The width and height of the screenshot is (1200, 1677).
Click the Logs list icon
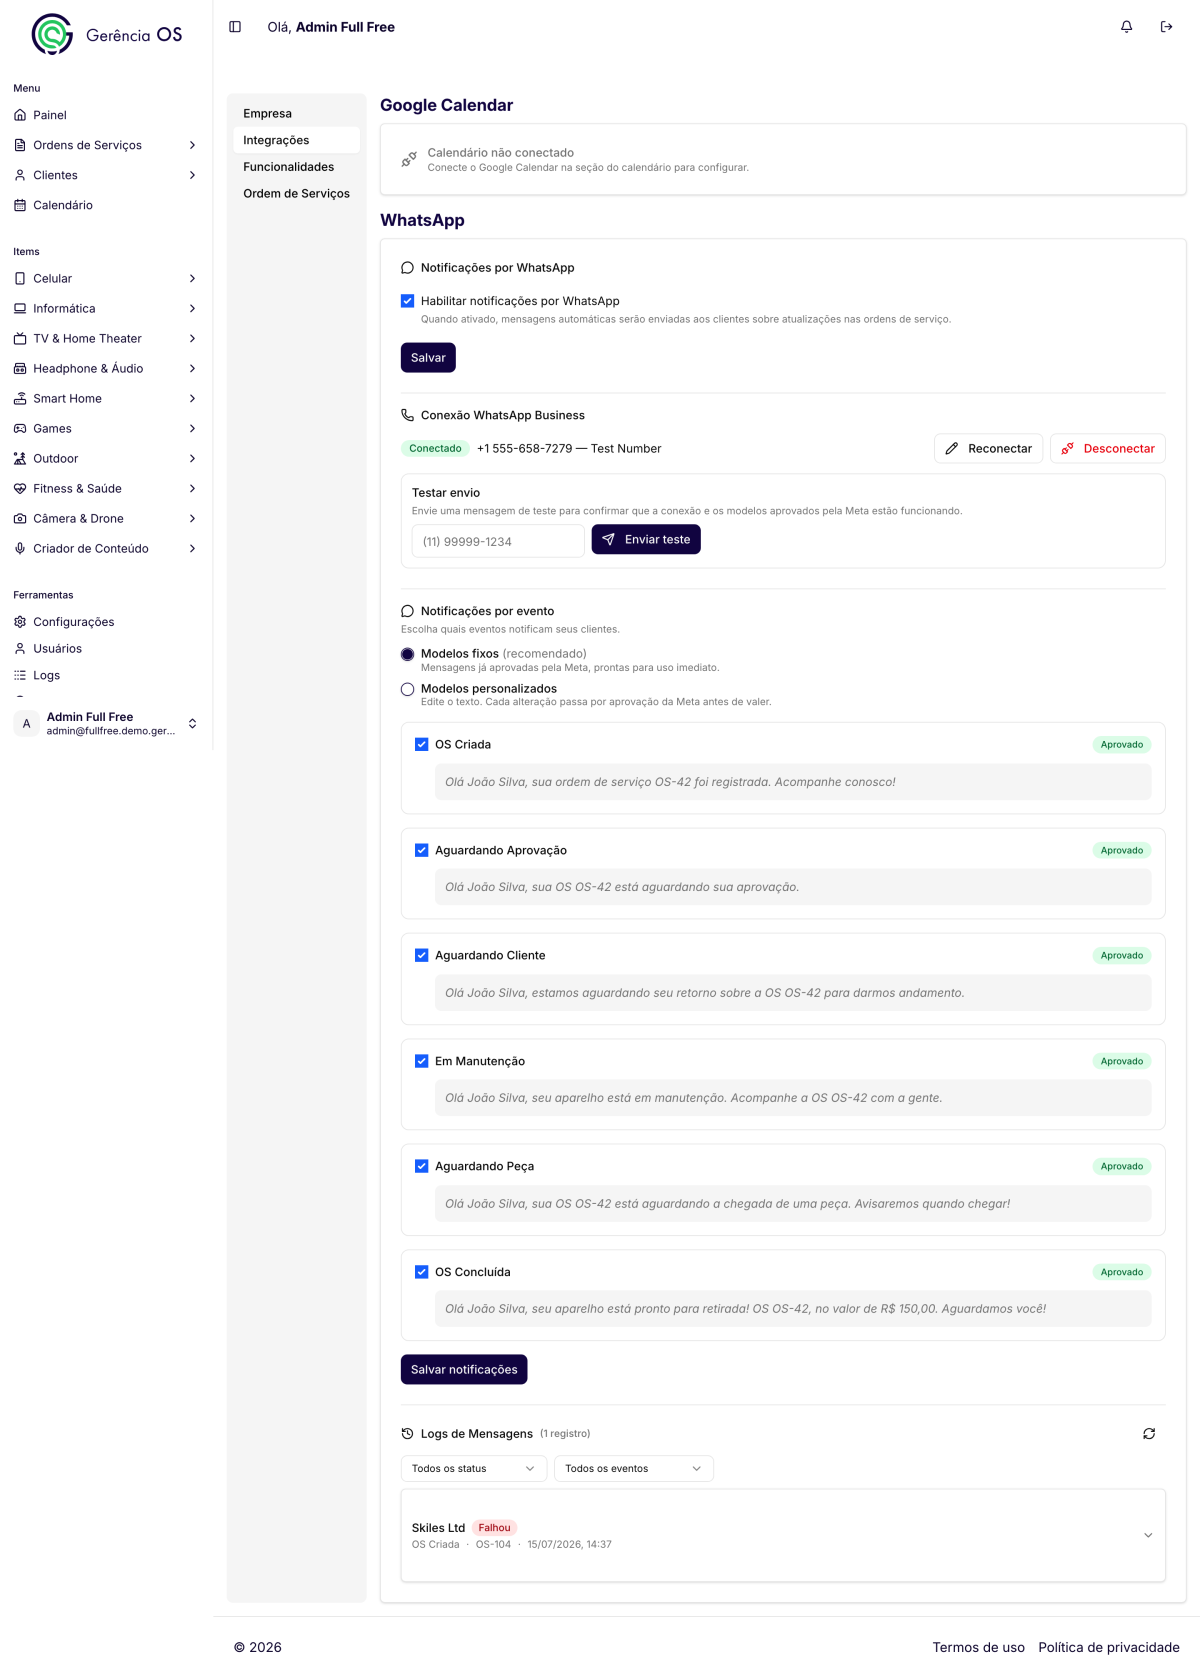(x=20, y=675)
